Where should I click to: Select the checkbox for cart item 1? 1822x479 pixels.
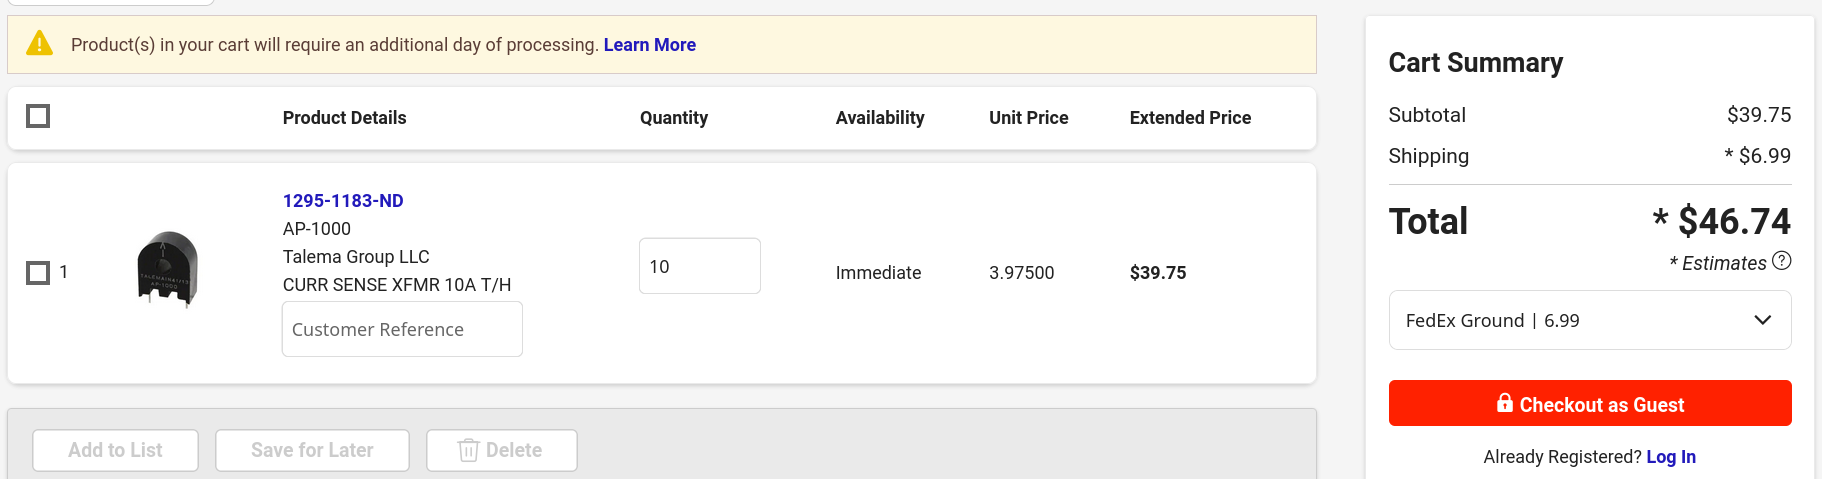38,272
